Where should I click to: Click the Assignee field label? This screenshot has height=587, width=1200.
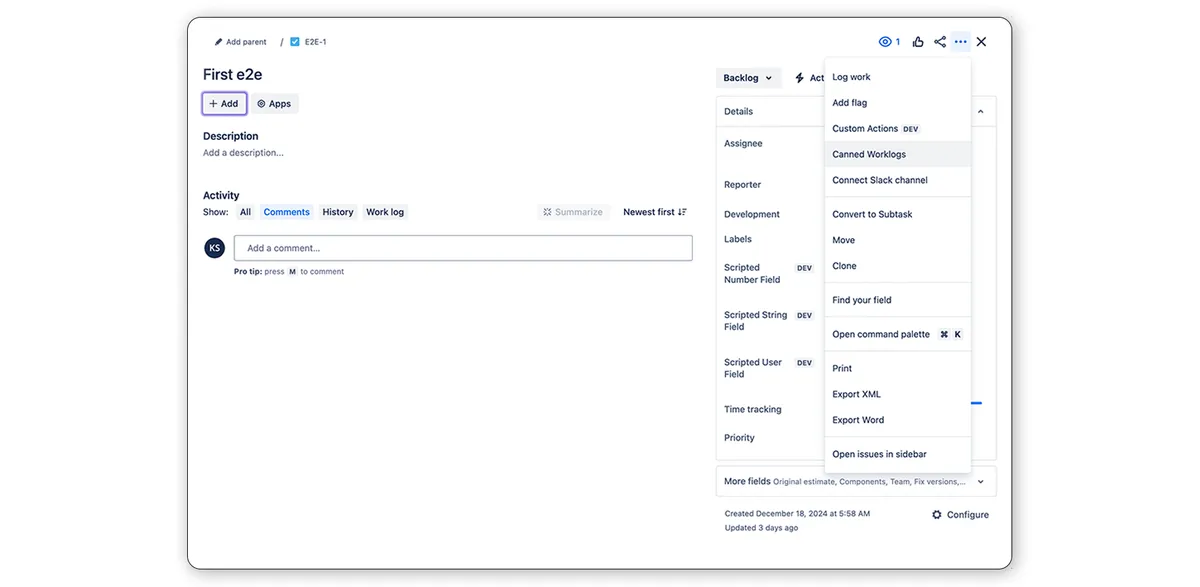[x=743, y=144]
